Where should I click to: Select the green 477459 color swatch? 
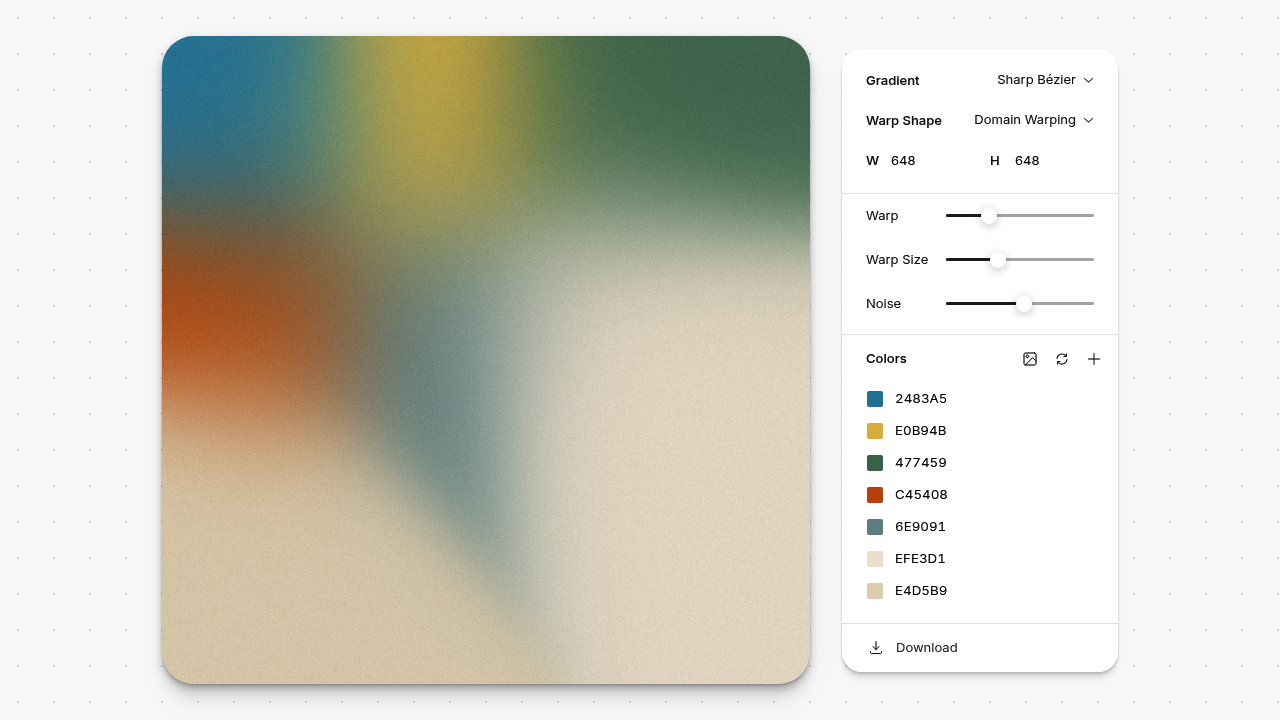pos(875,463)
